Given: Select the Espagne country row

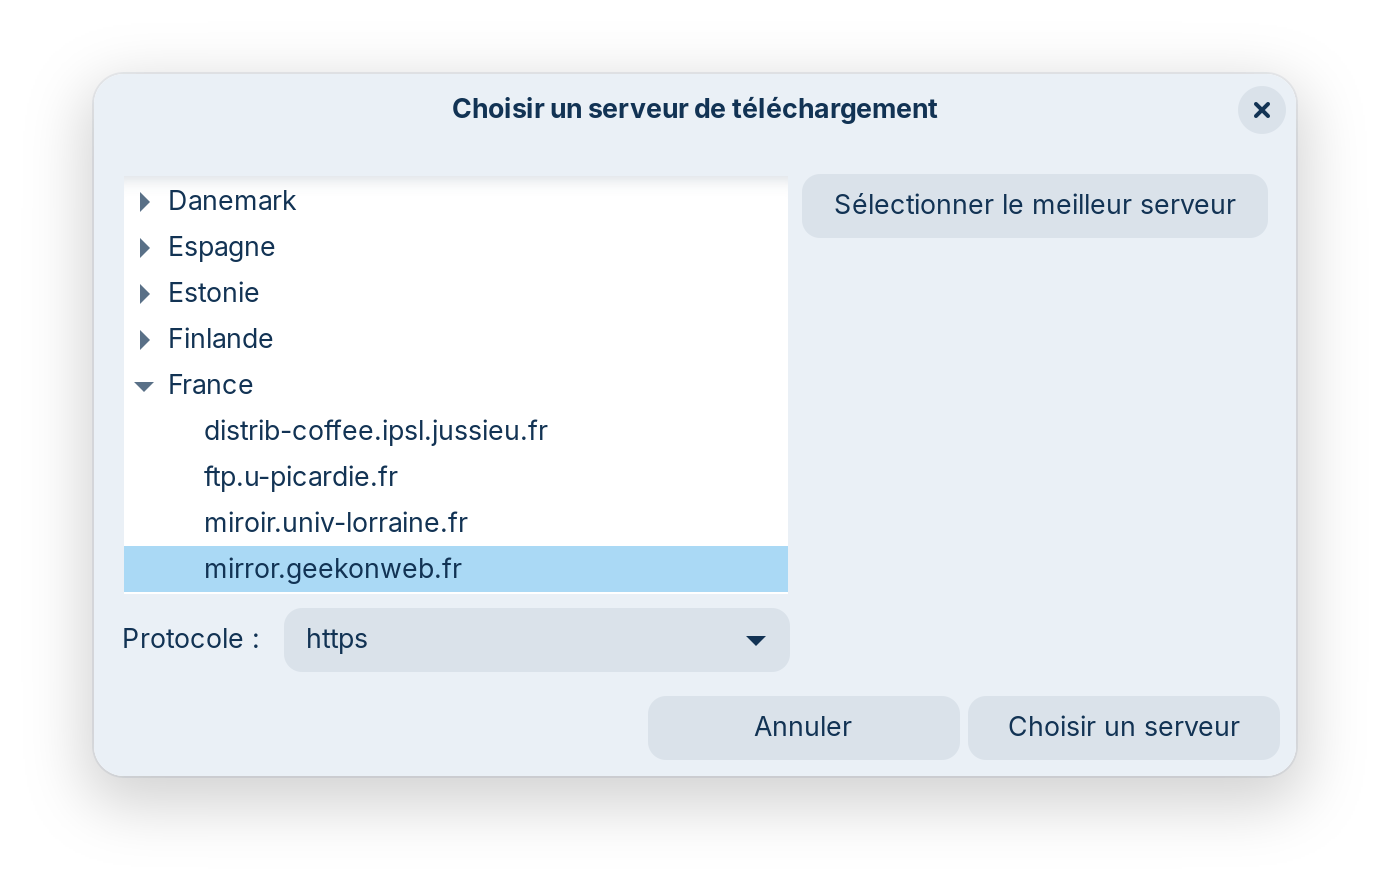Looking at the screenshot, I should [221, 247].
